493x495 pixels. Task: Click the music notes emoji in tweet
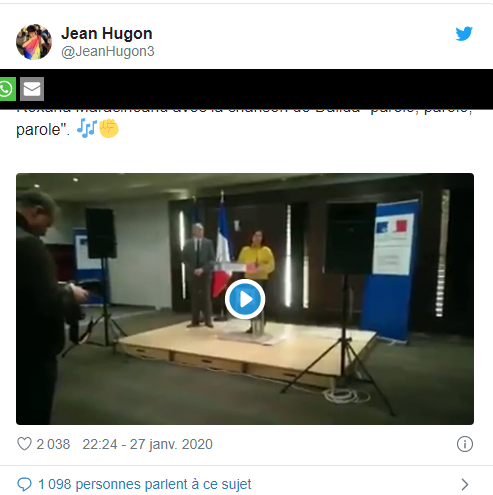pyautogui.click(x=87, y=129)
